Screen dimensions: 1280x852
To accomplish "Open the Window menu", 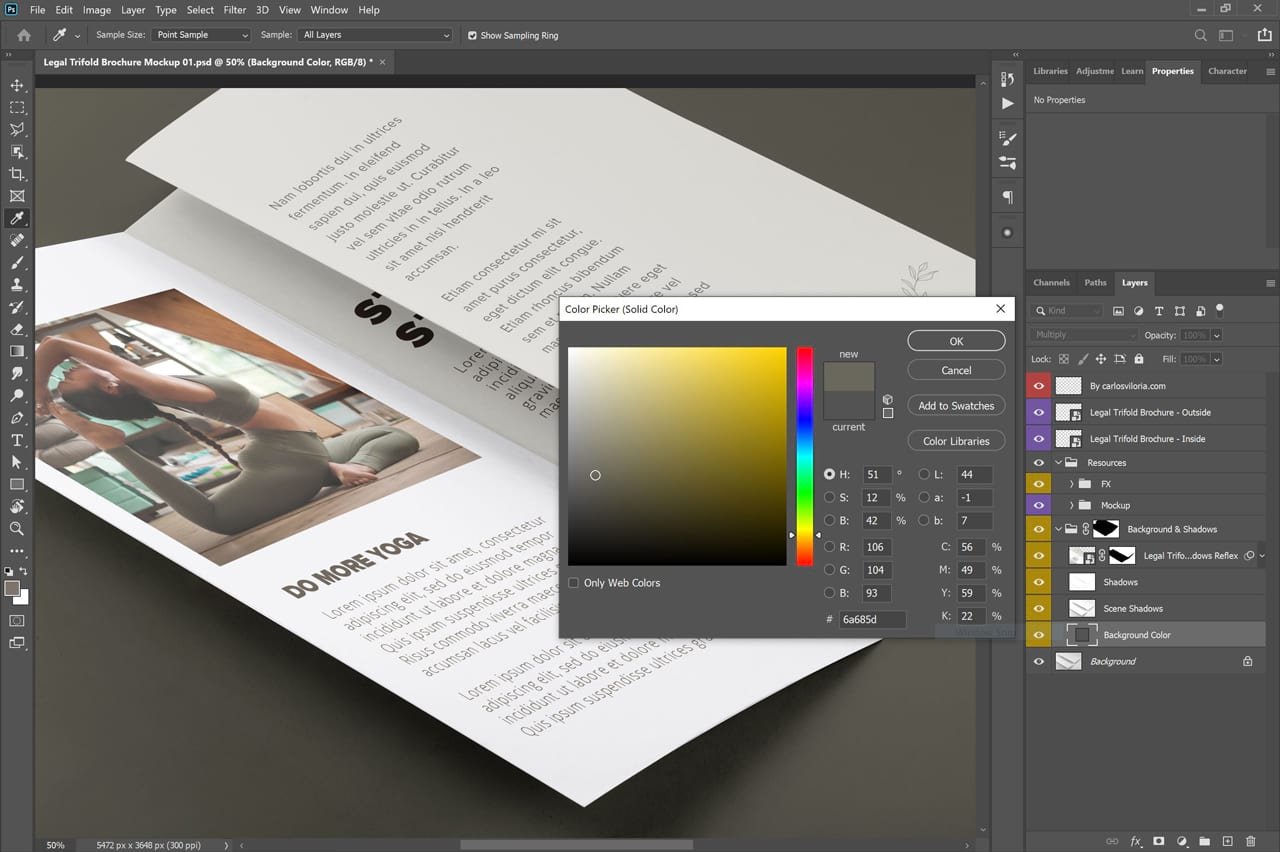I will coord(329,10).
